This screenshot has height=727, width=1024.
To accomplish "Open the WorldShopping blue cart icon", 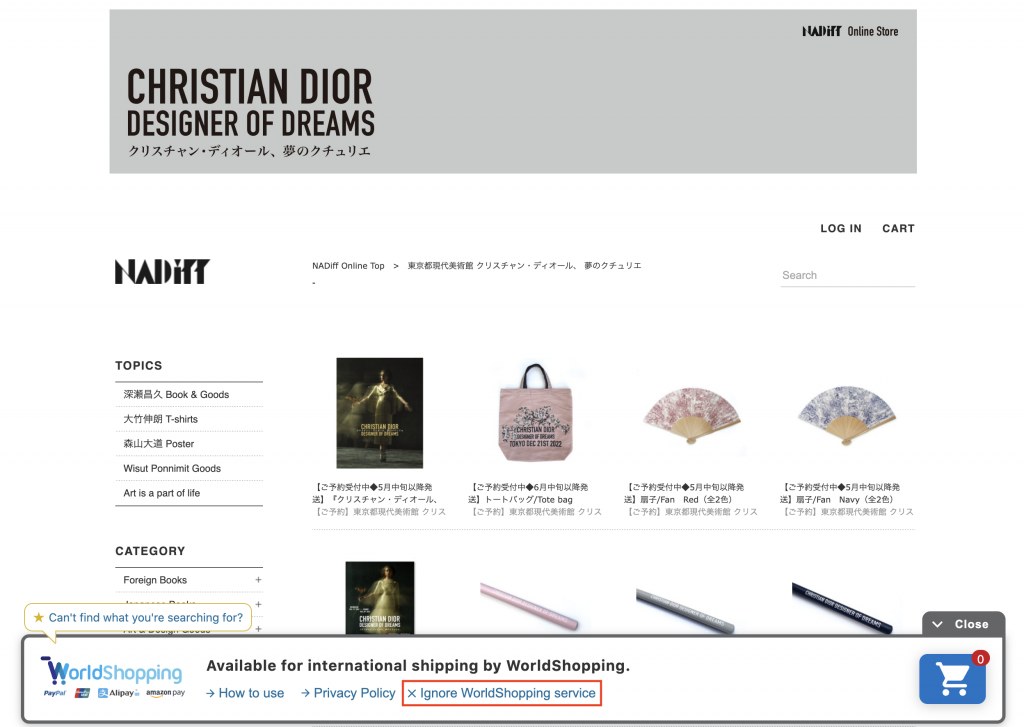I will tap(952, 679).
